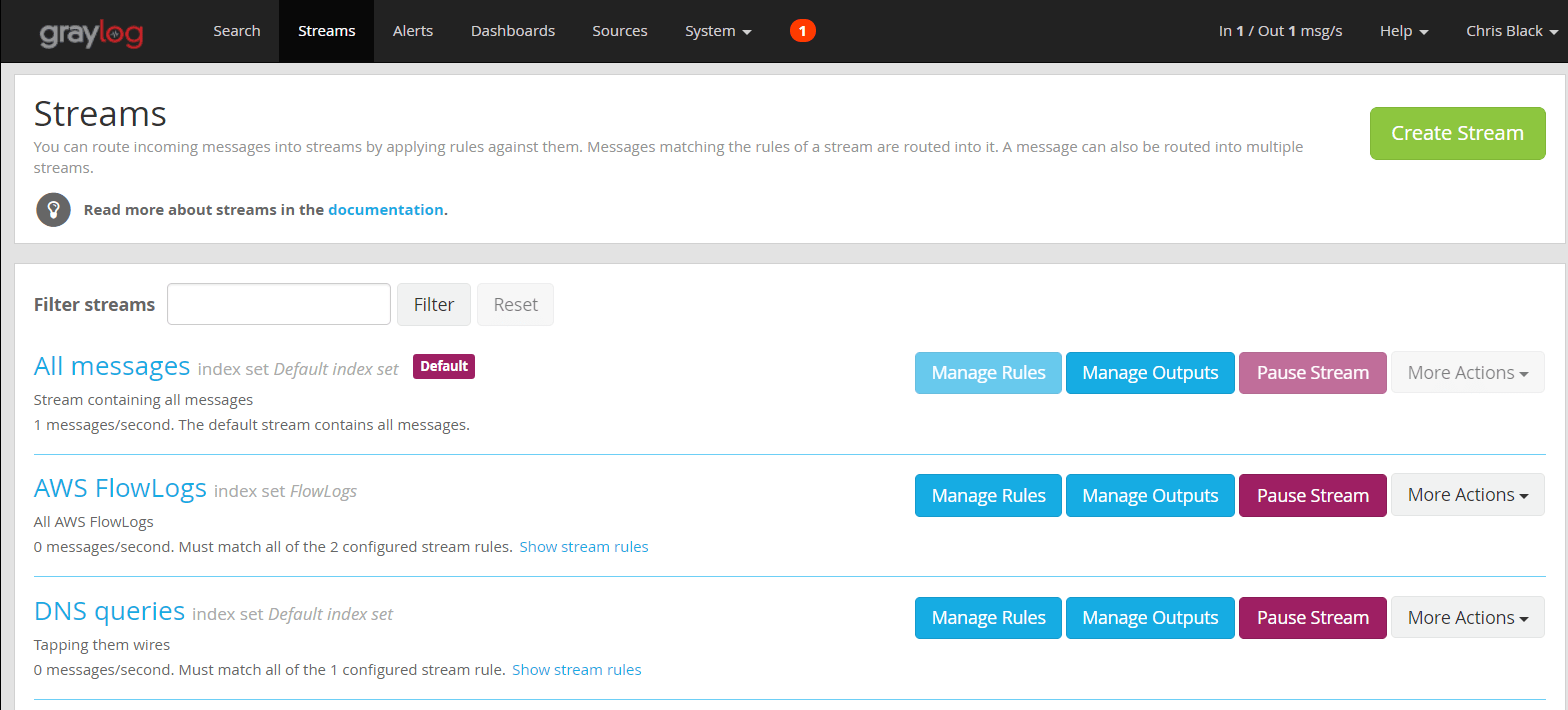Screen dimensions: 1568x710
Task: Open the Alerts section
Action: click(x=413, y=31)
